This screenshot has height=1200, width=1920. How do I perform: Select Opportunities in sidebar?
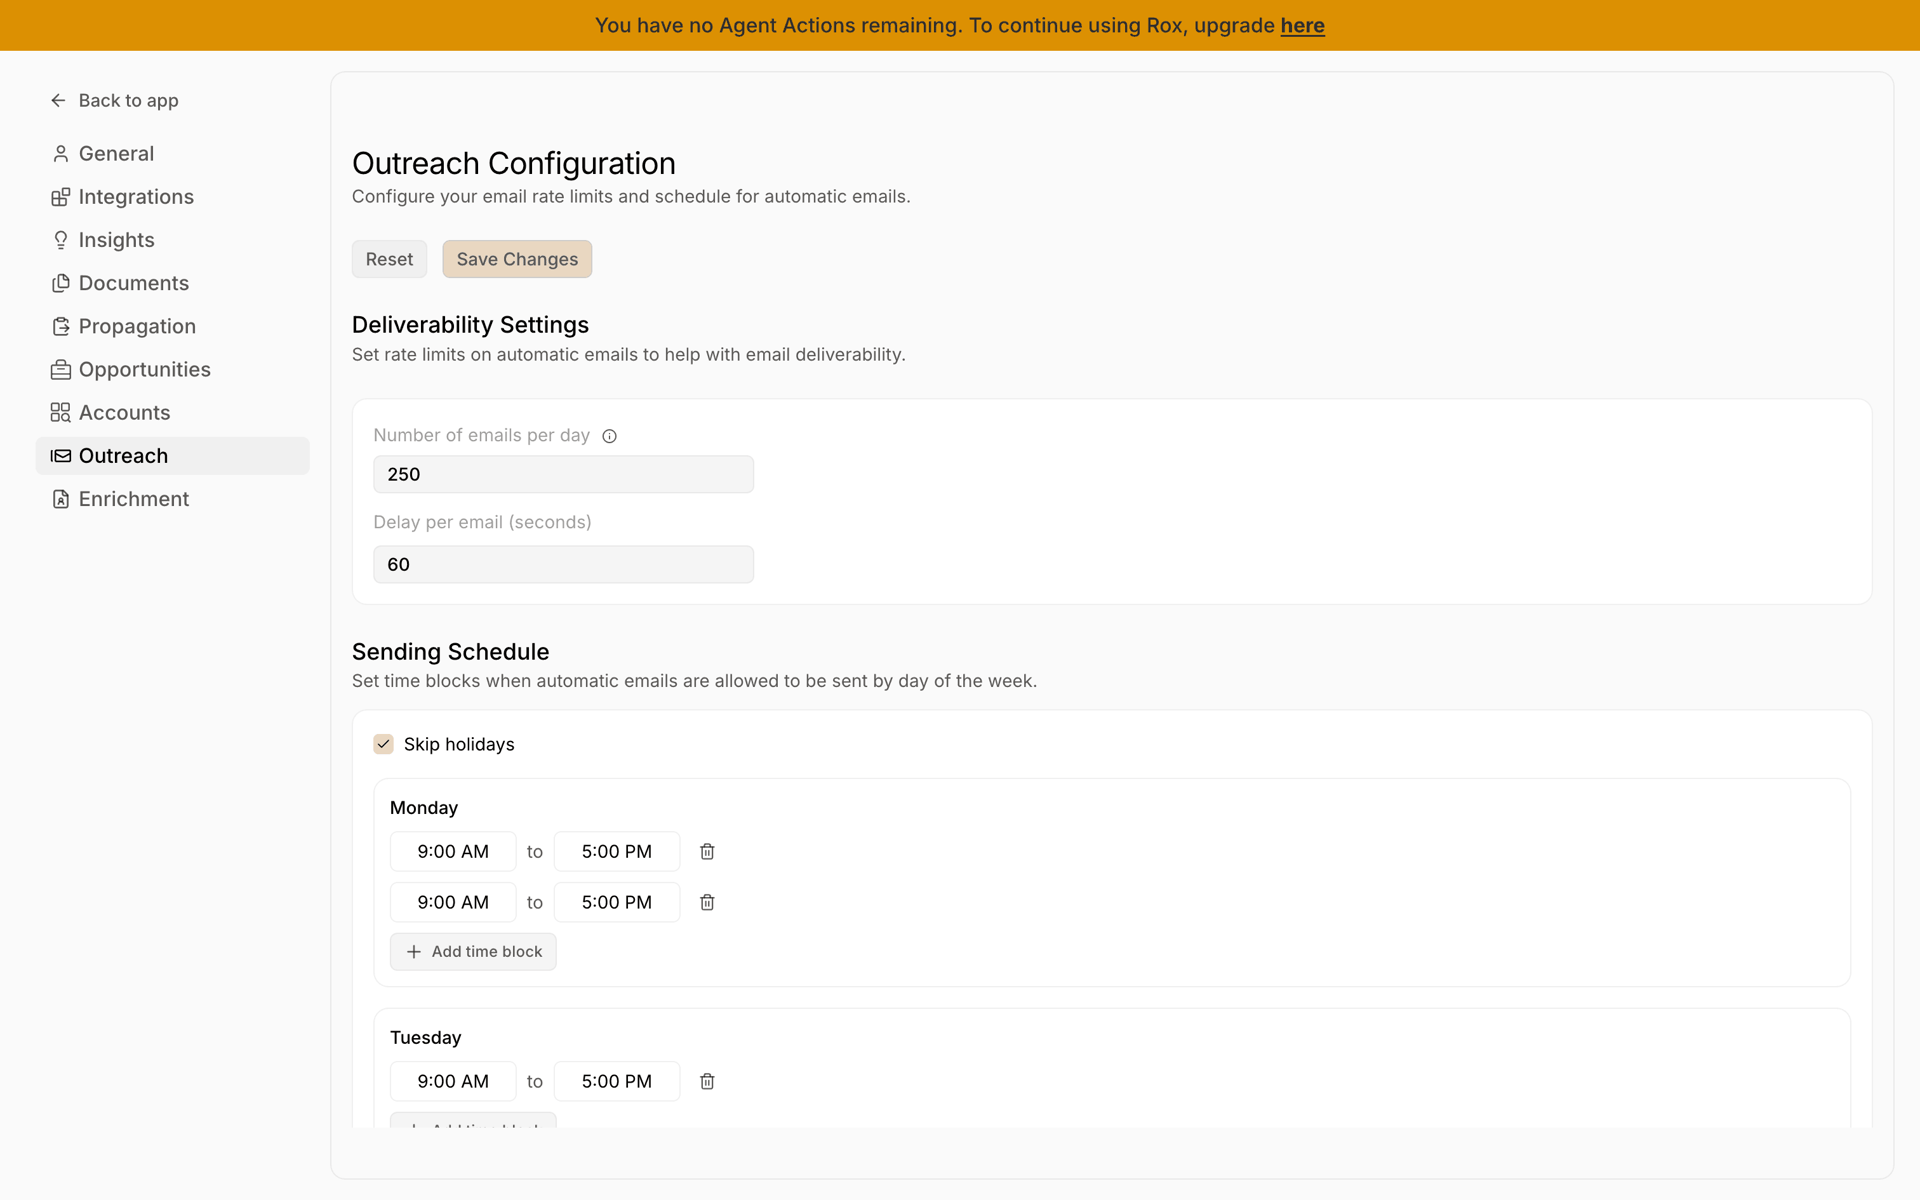pos(172,369)
